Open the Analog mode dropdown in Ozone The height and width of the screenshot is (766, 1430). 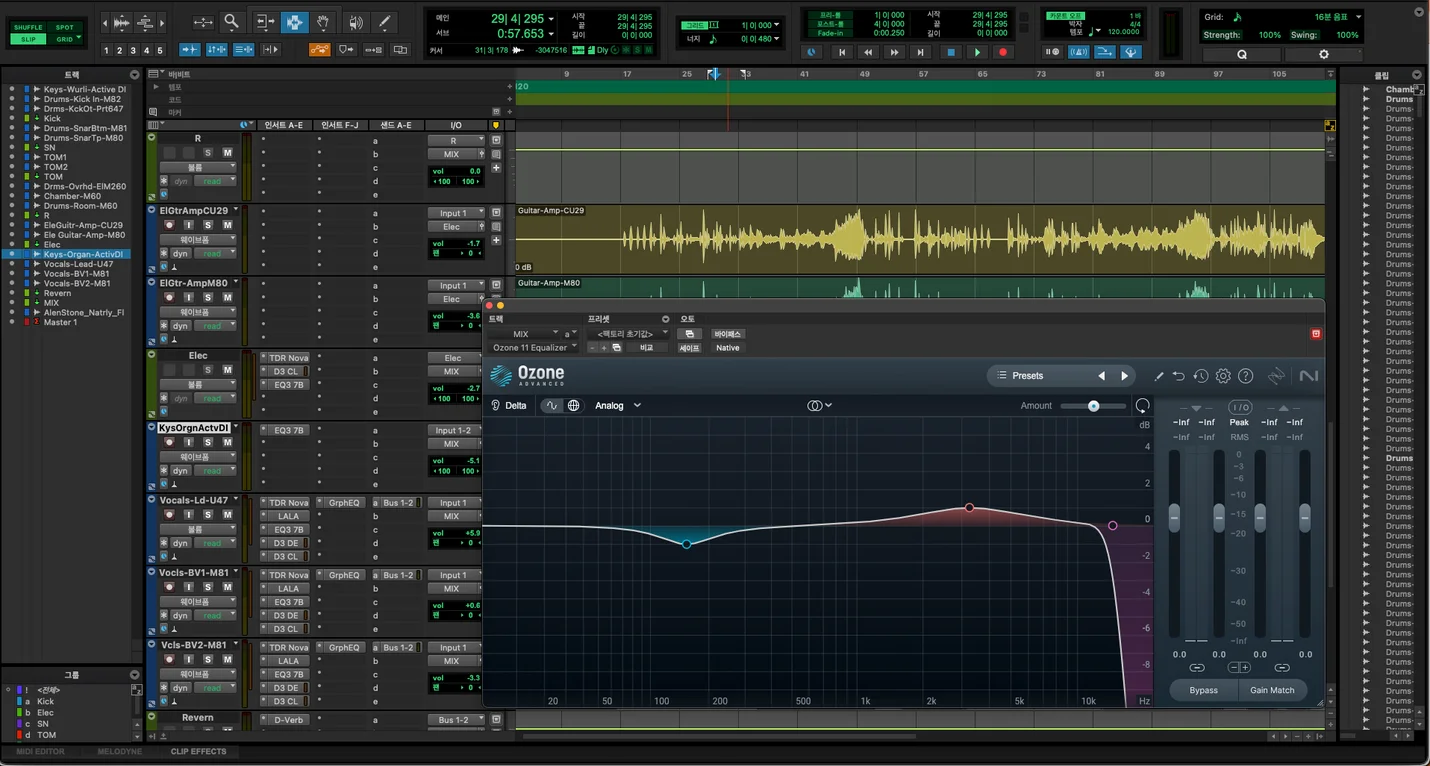click(x=618, y=406)
